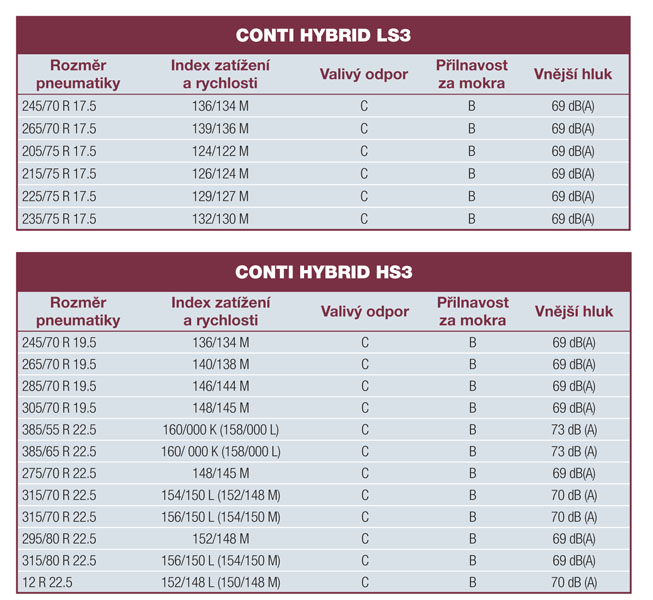Click 315/70 R 22.5 with 70 dB (A), index 156/150 L
653x600 pixels.
[59, 517]
